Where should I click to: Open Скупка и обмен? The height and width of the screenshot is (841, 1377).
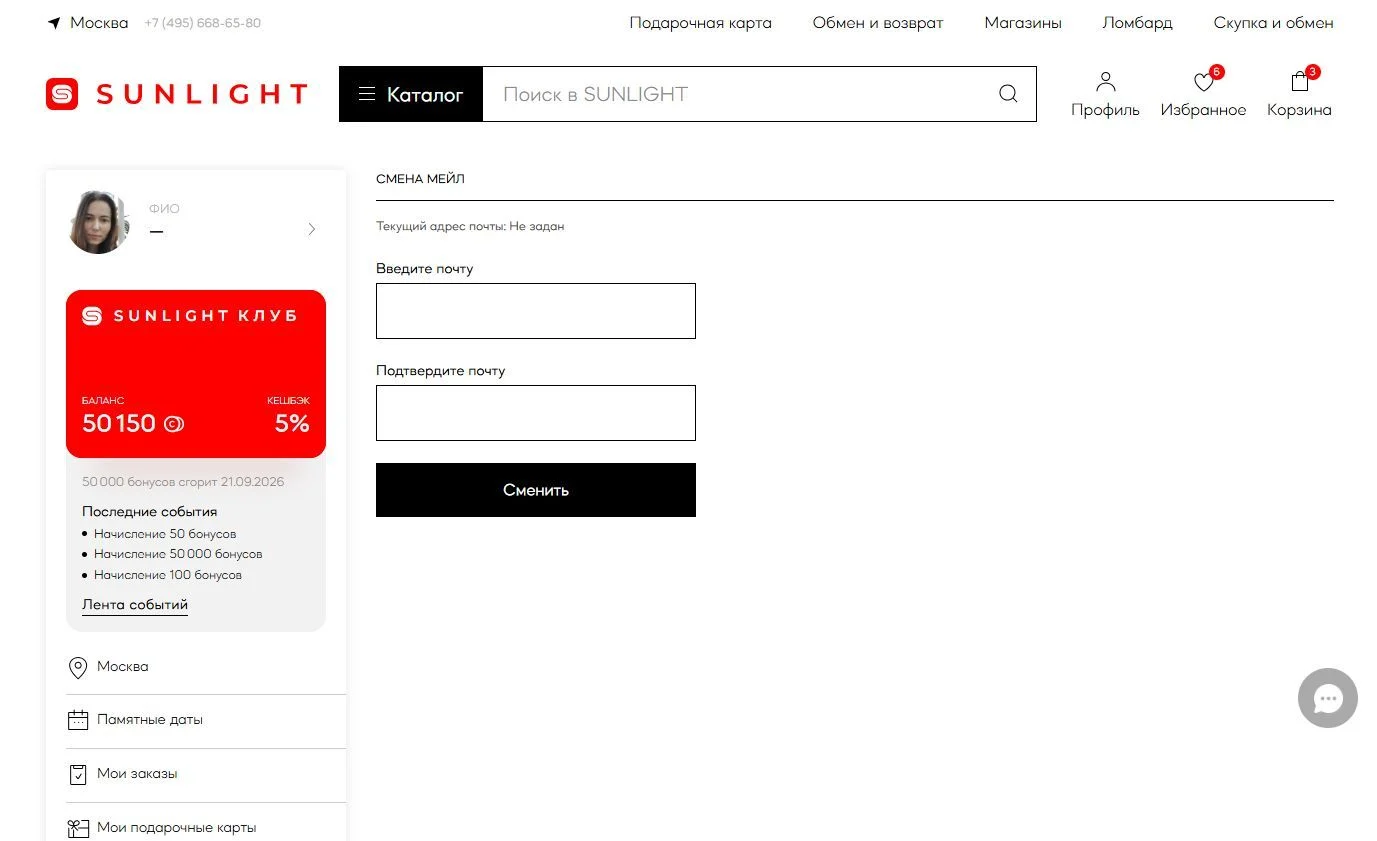click(1273, 22)
